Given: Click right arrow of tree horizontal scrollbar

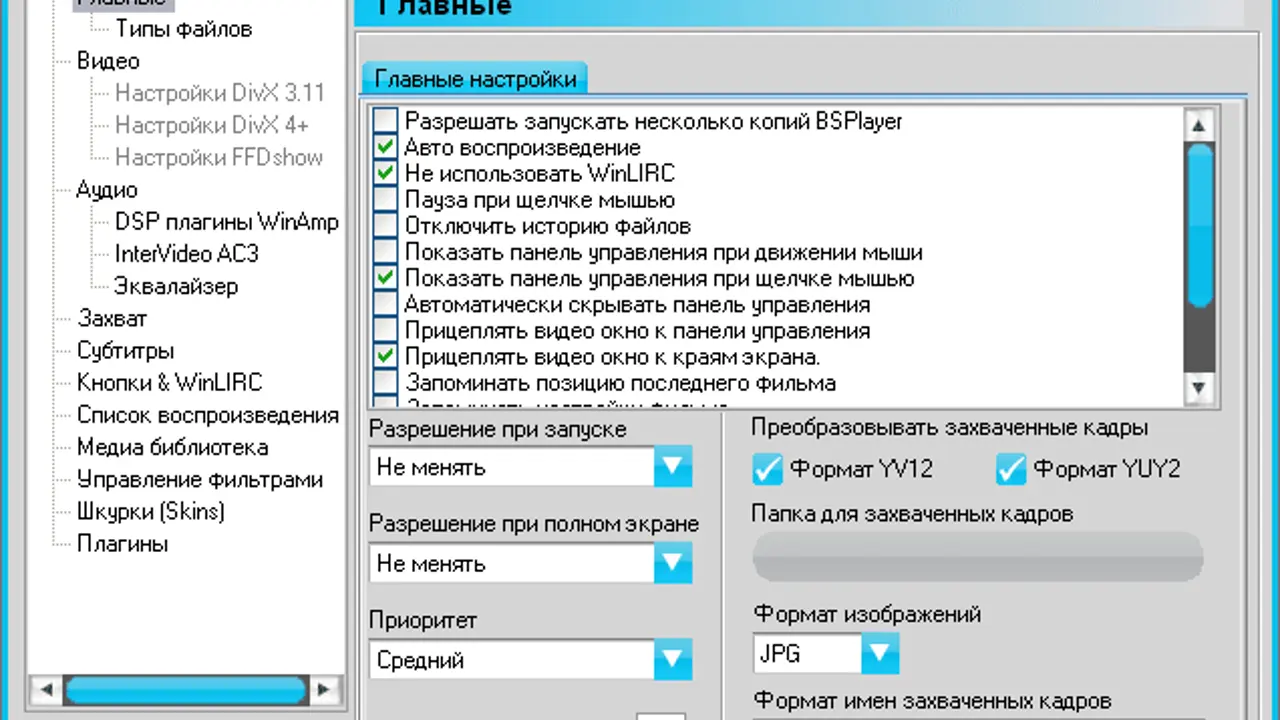Looking at the screenshot, I should [x=323, y=689].
